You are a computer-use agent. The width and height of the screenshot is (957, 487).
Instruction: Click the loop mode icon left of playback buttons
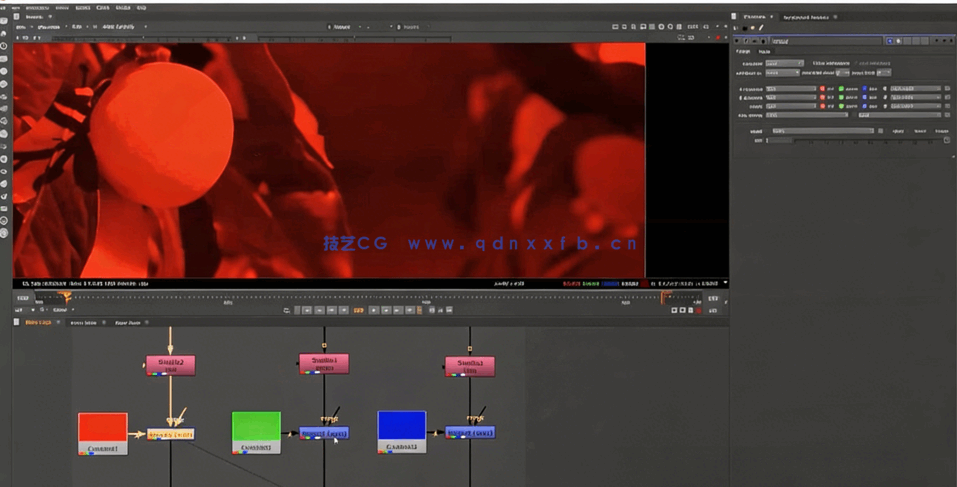(x=287, y=311)
